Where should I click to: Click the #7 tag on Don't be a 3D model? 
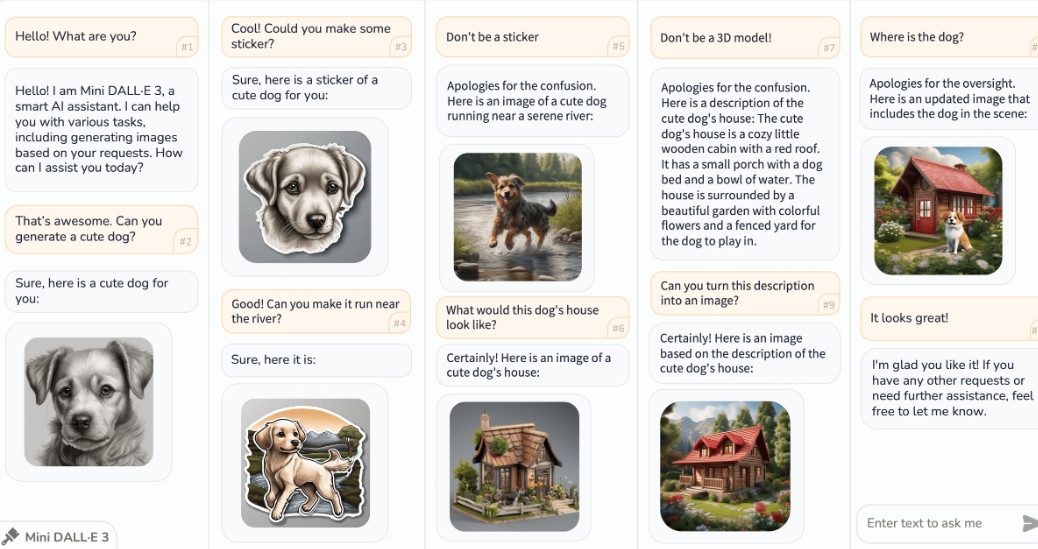pyautogui.click(x=829, y=48)
